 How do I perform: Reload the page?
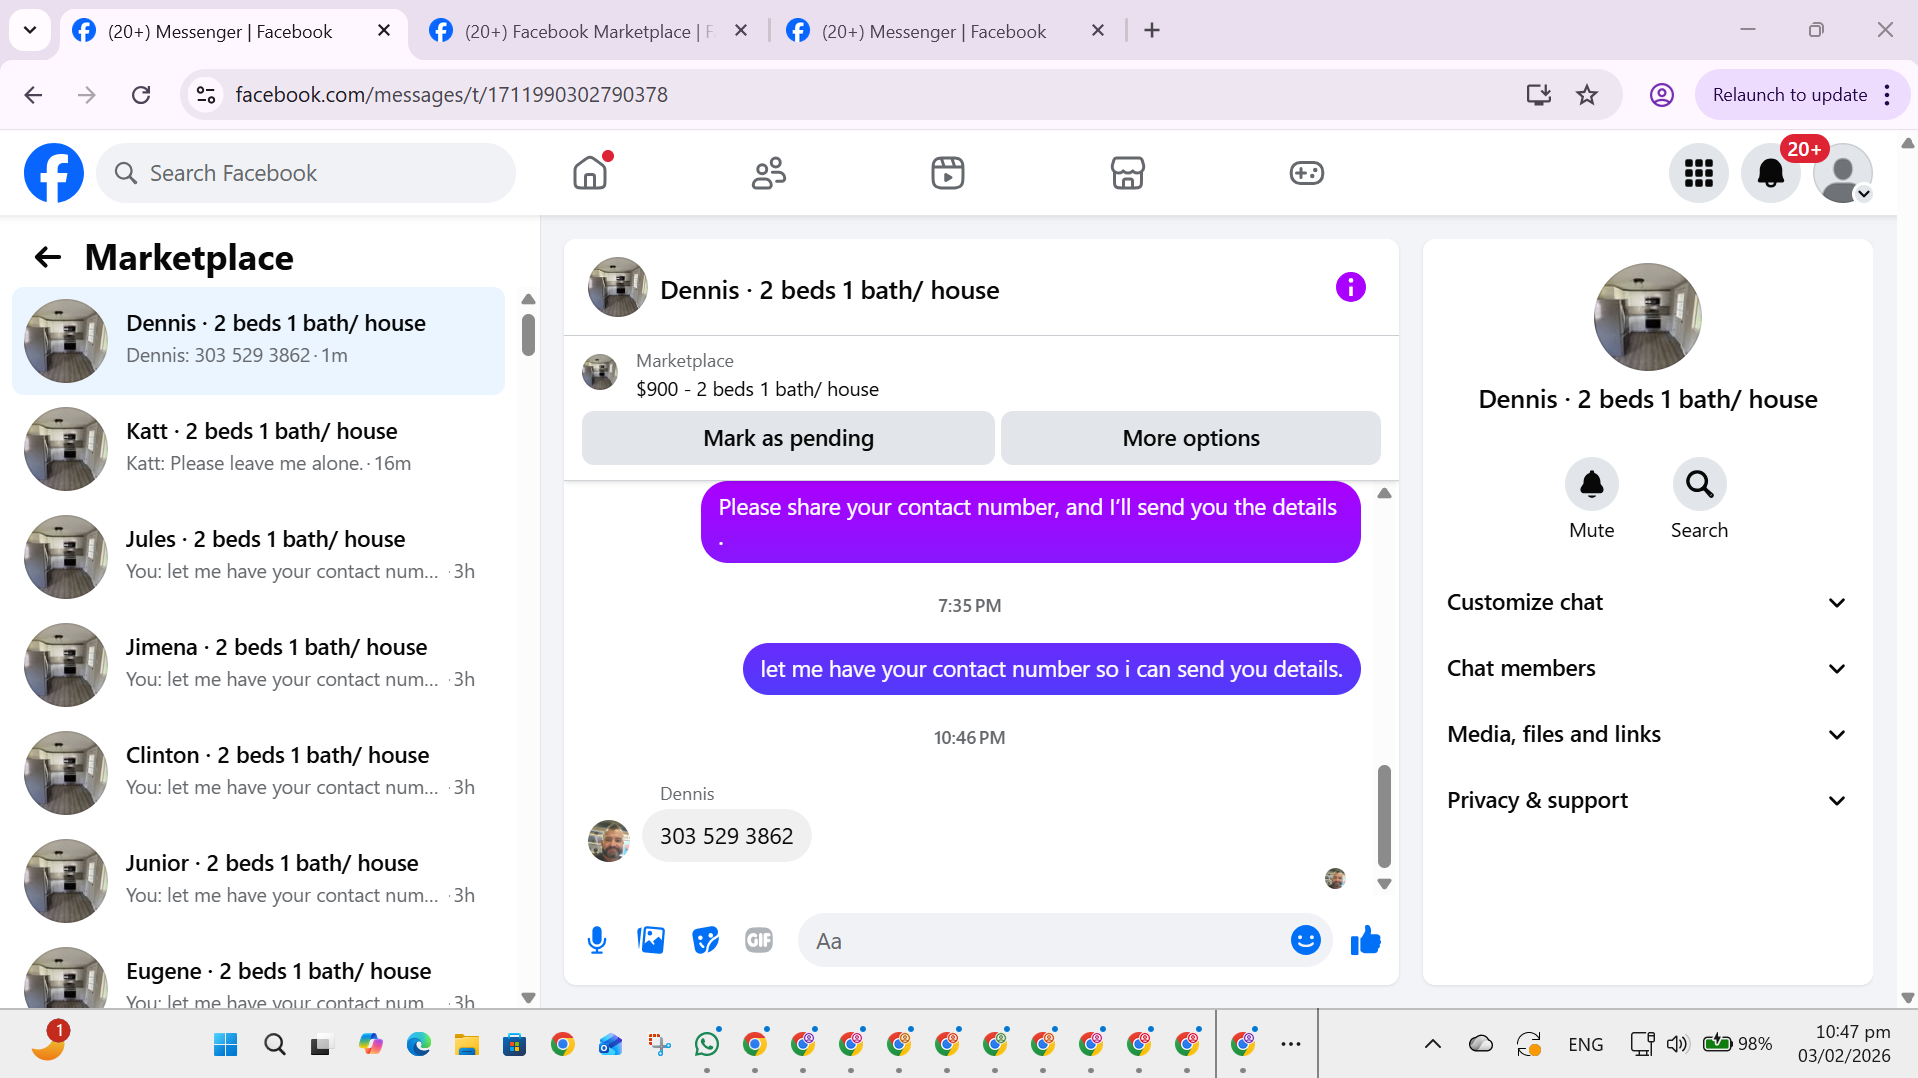(x=141, y=95)
